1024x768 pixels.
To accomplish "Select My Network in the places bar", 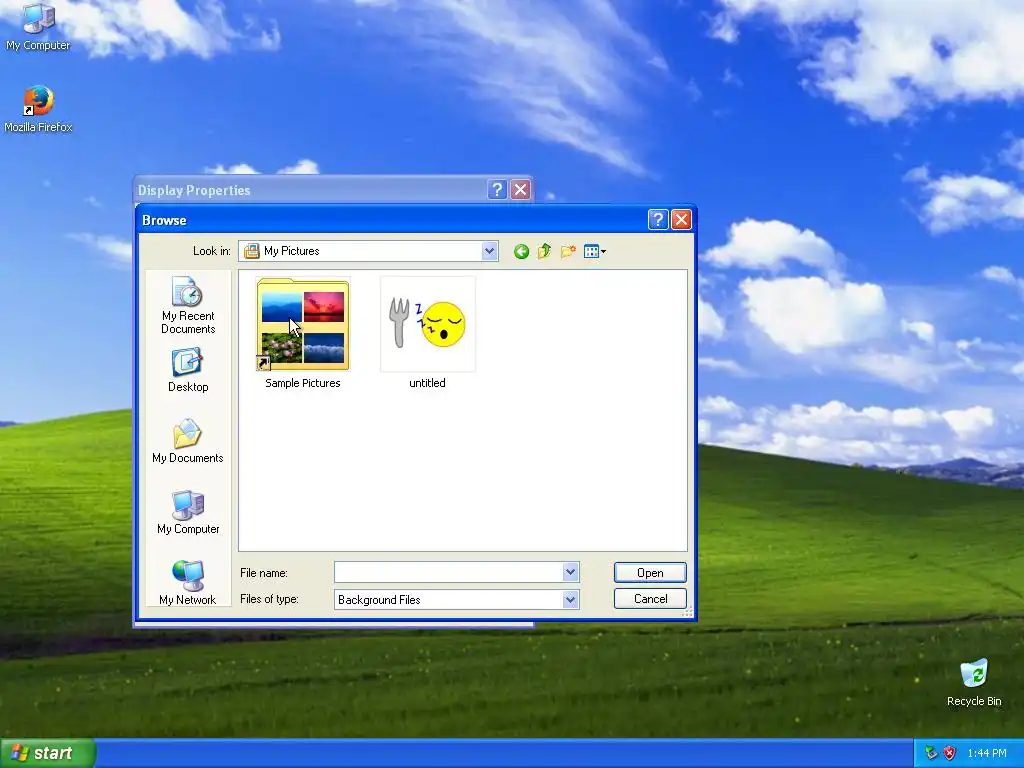I will tap(188, 583).
